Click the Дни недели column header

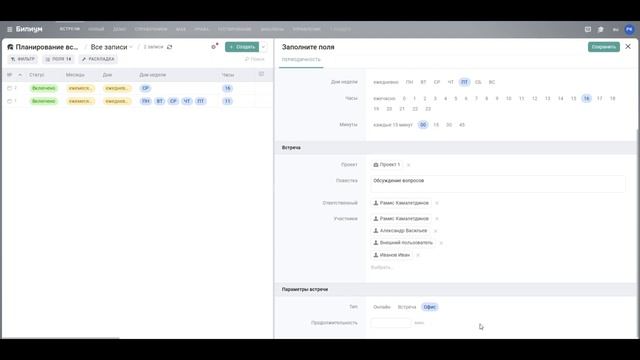coord(153,75)
